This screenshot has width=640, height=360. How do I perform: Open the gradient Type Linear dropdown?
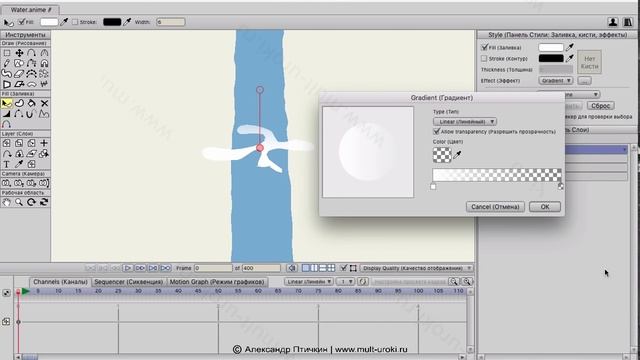[x=465, y=122]
